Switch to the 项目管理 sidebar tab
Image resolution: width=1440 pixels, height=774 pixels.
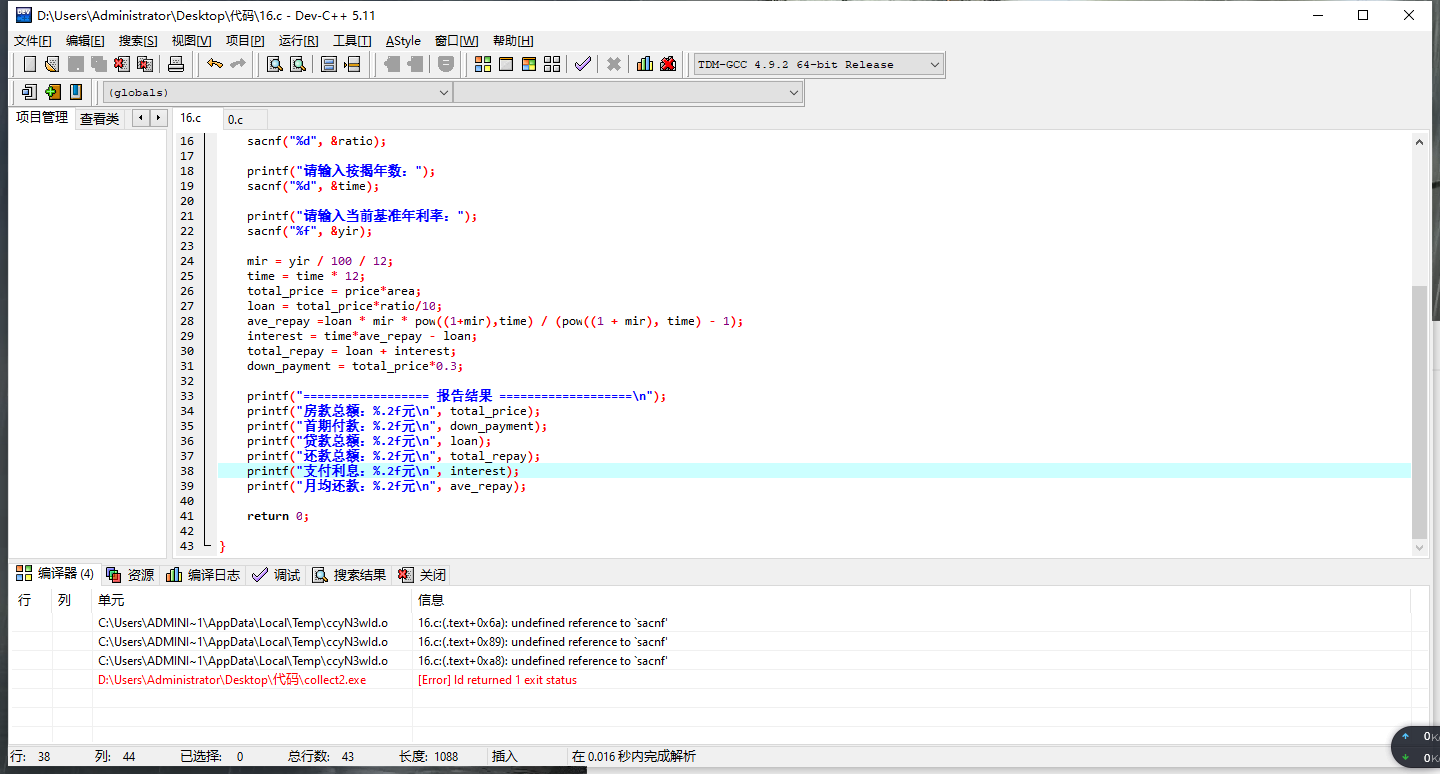coord(42,118)
